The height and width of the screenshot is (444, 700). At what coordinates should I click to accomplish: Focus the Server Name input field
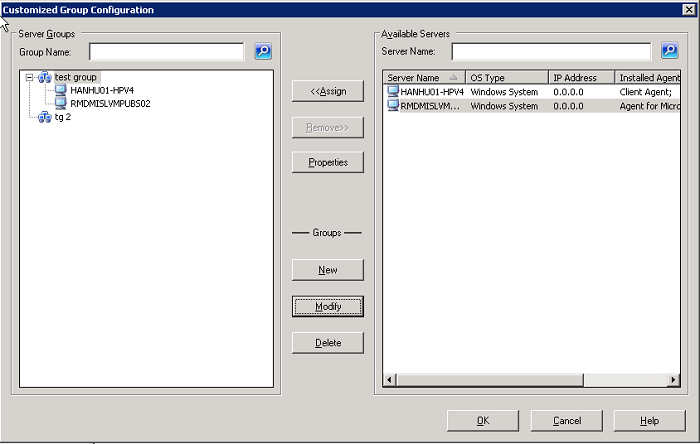(551, 51)
